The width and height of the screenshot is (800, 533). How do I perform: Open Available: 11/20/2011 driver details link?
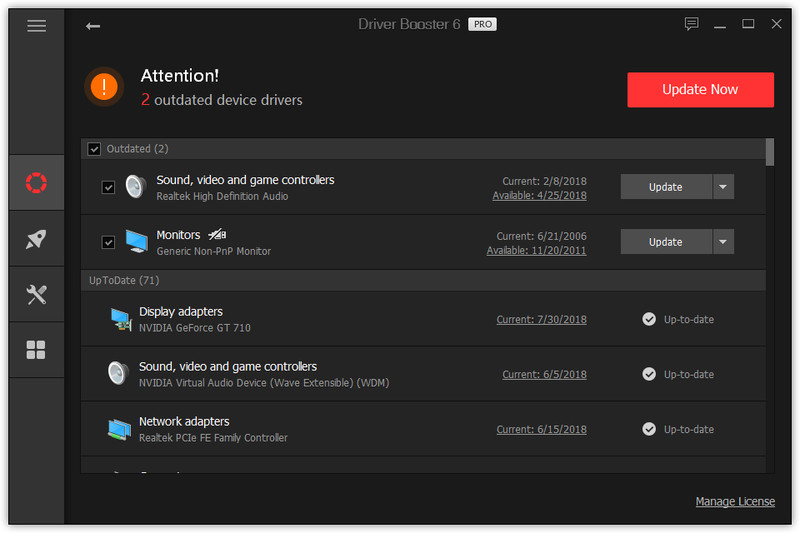pos(536,250)
